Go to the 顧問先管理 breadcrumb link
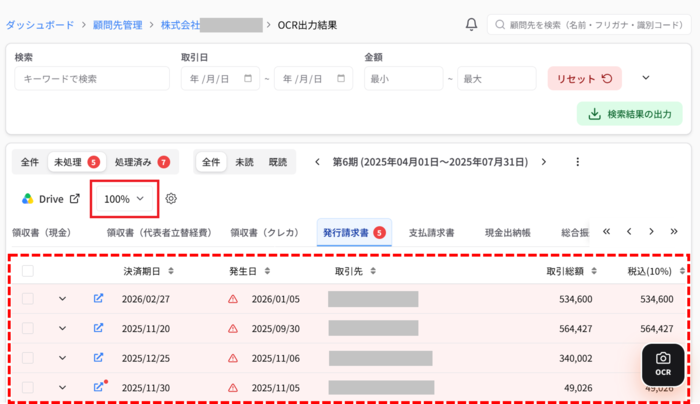 (x=117, y=25)
